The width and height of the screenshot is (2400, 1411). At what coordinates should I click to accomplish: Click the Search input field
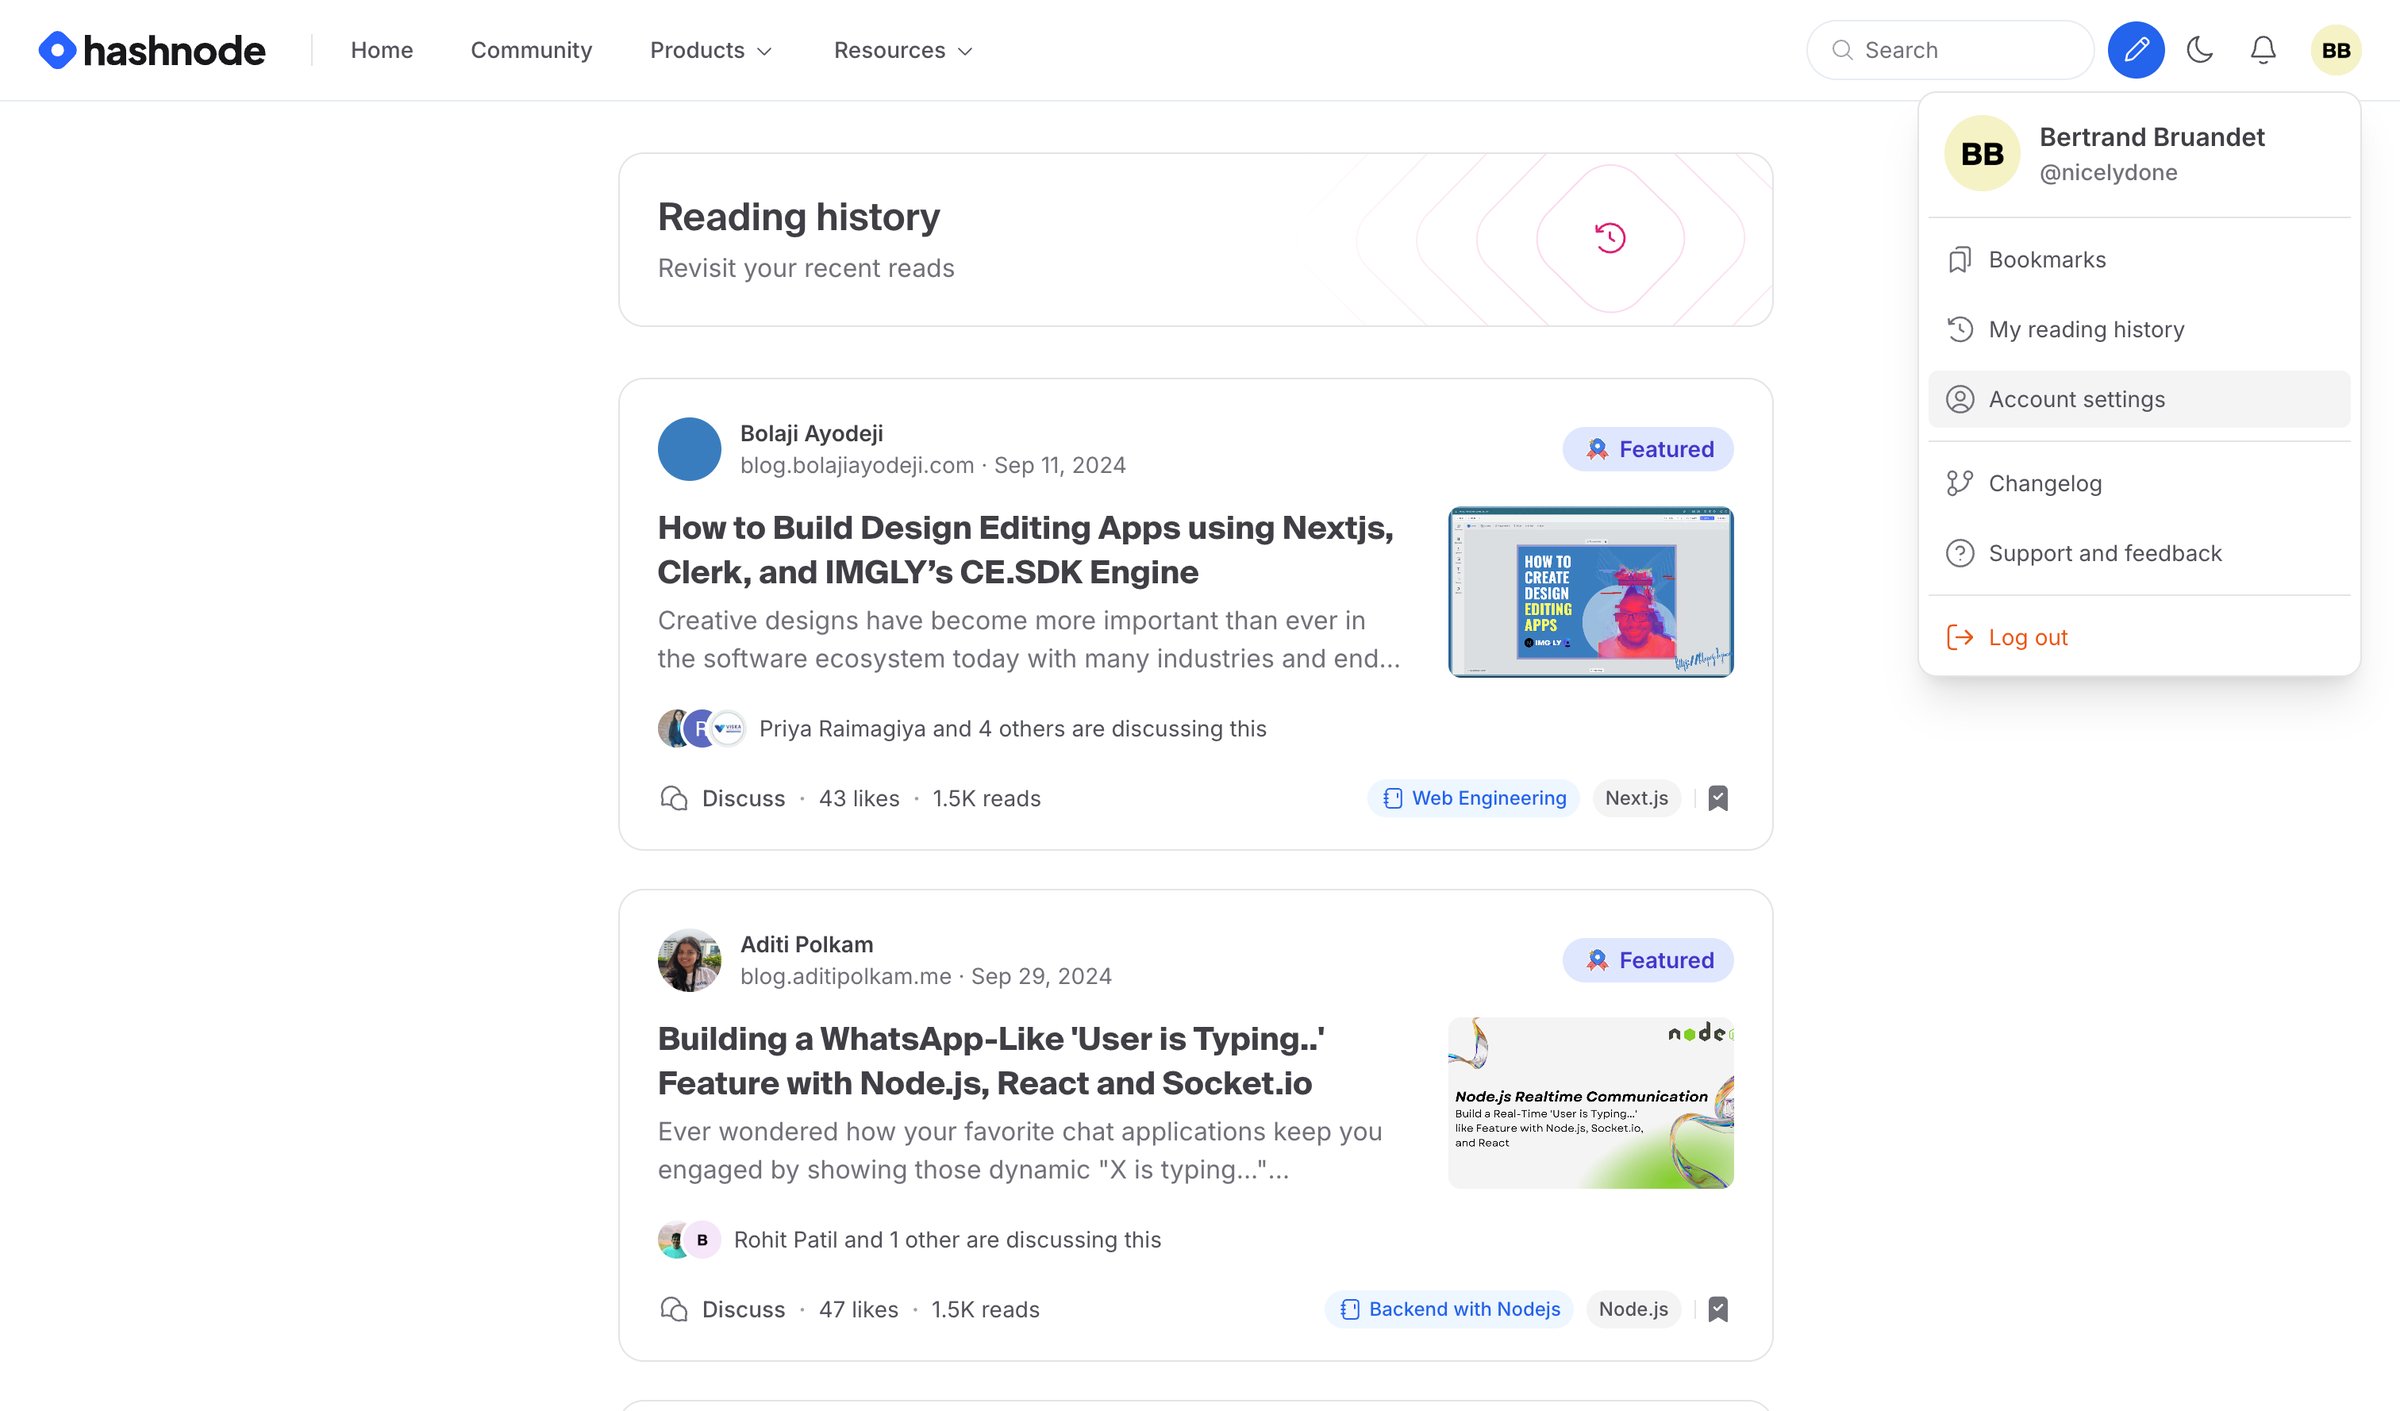1950,50
